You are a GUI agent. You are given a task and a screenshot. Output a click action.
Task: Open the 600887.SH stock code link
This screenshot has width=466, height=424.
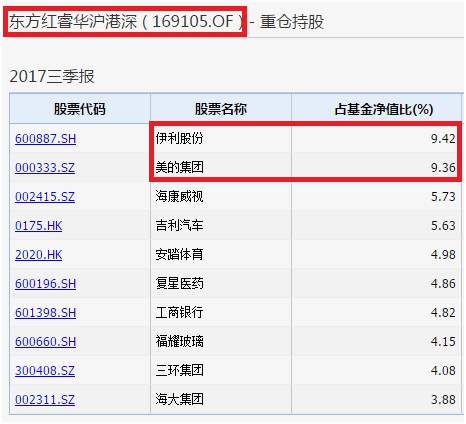(46, 138)
